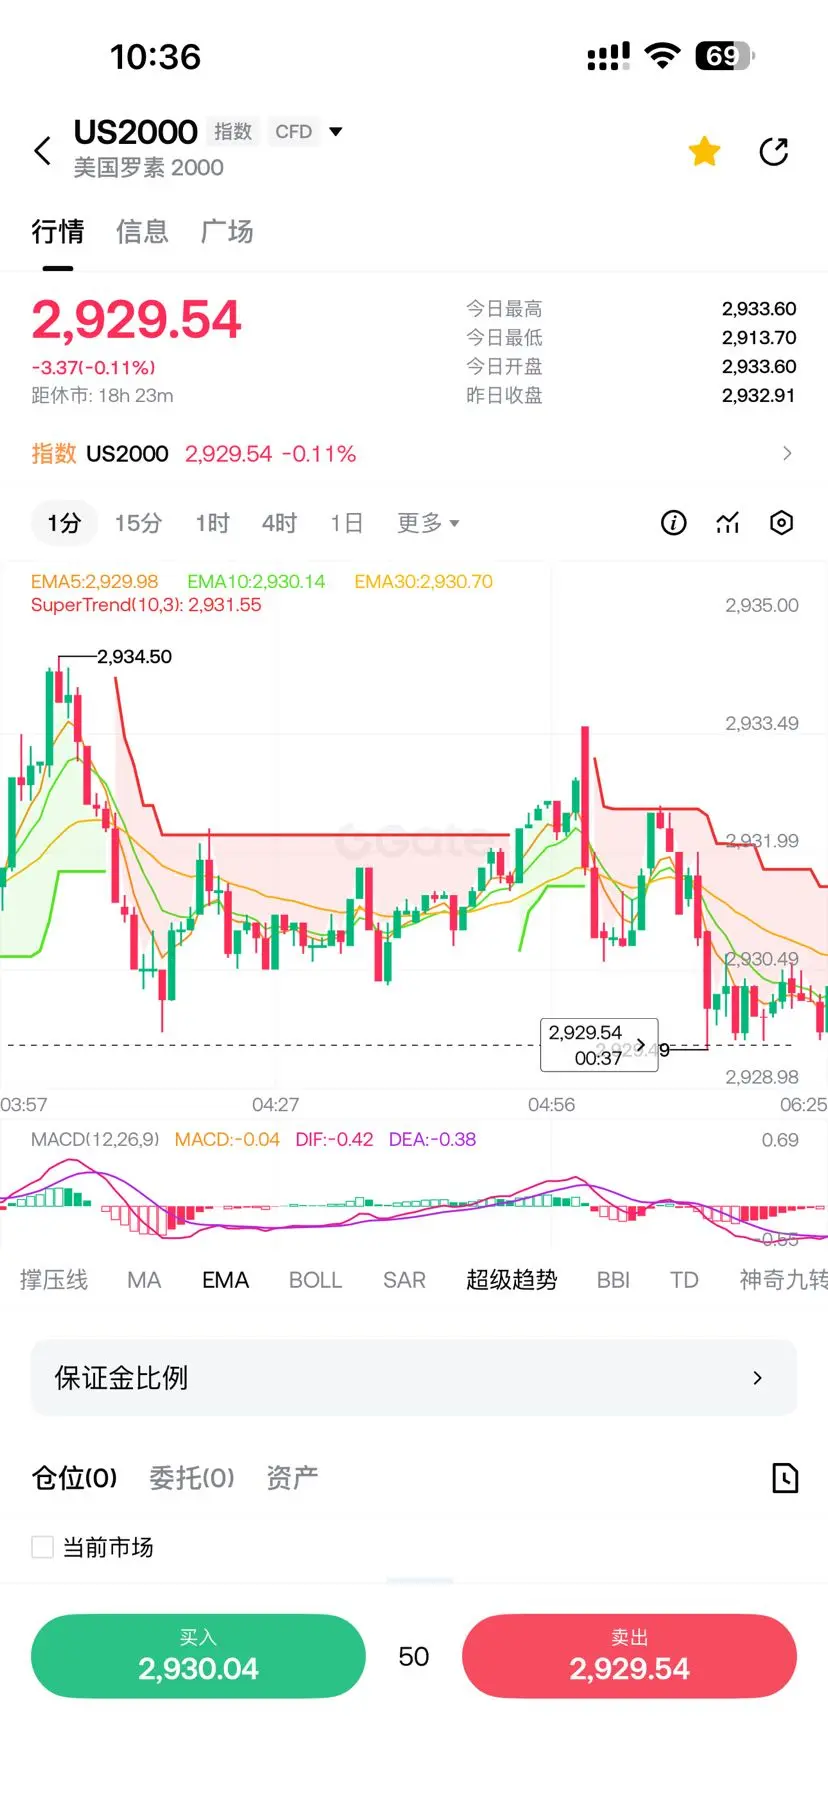The height and width of the screenshot is (1795, 828).
Task: Tap the 买入 2,930.04 buy button
Action: click(198, 1656)
